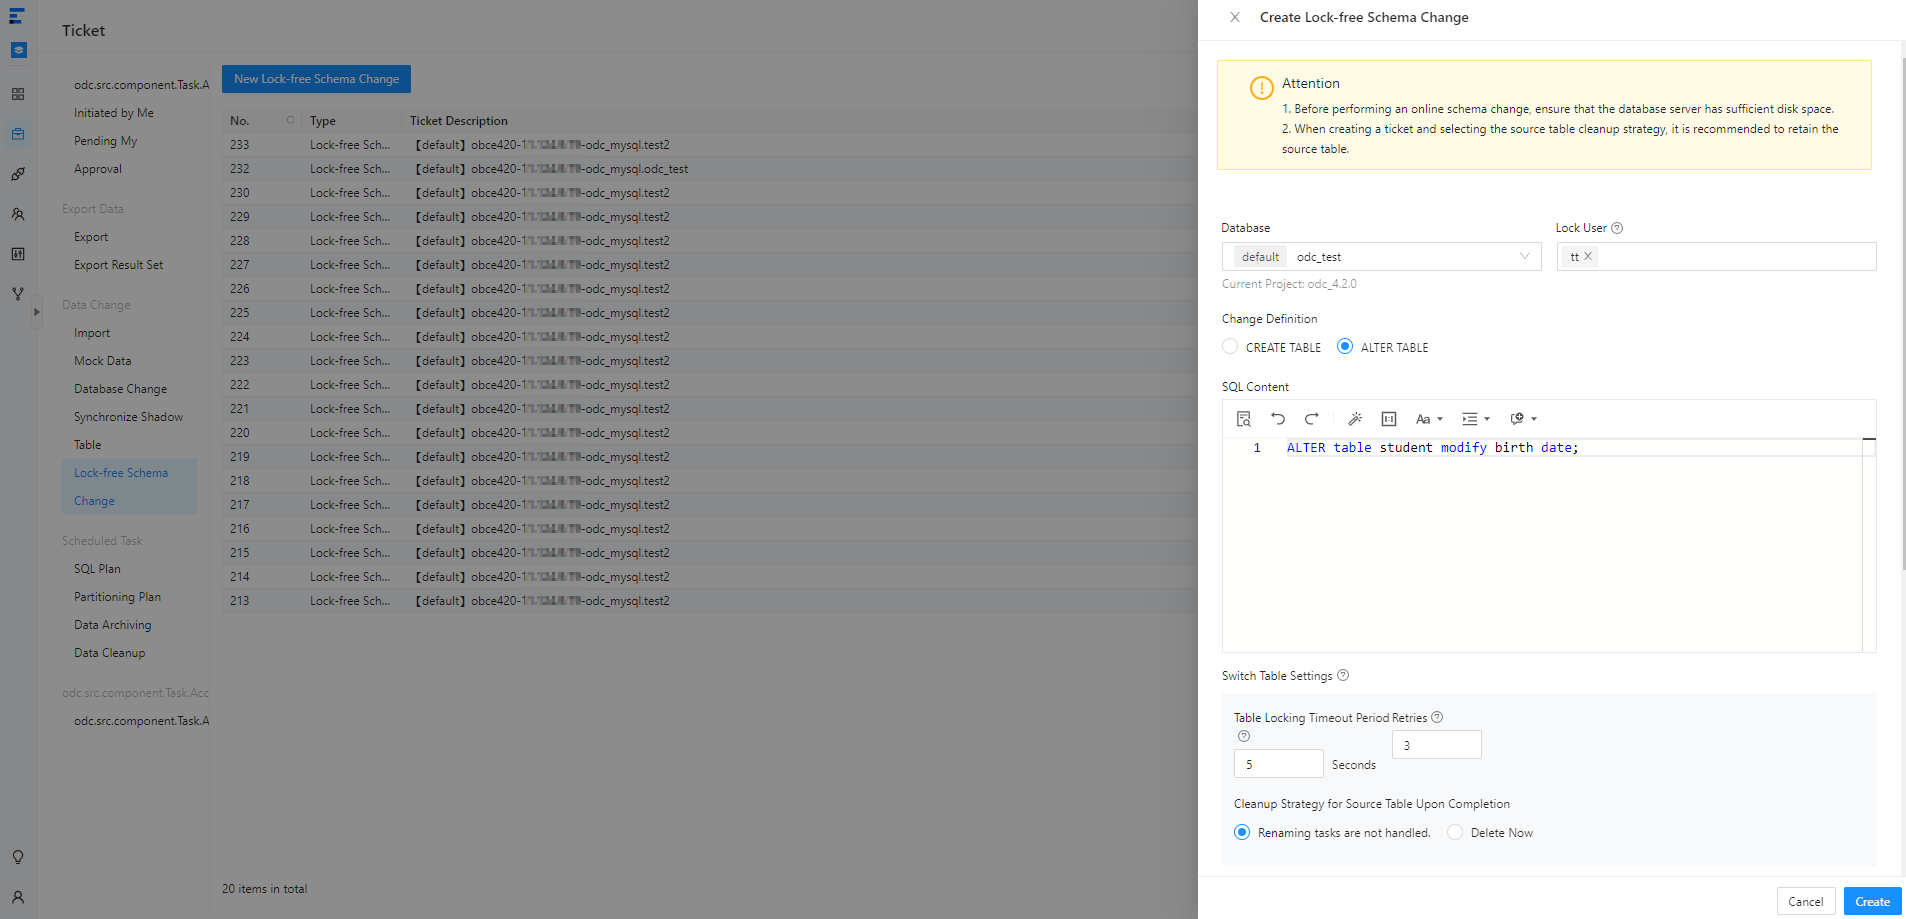The image size is (1906, 919).
Task: Focus the Retries input showing 3
Action: (1436, 745)
